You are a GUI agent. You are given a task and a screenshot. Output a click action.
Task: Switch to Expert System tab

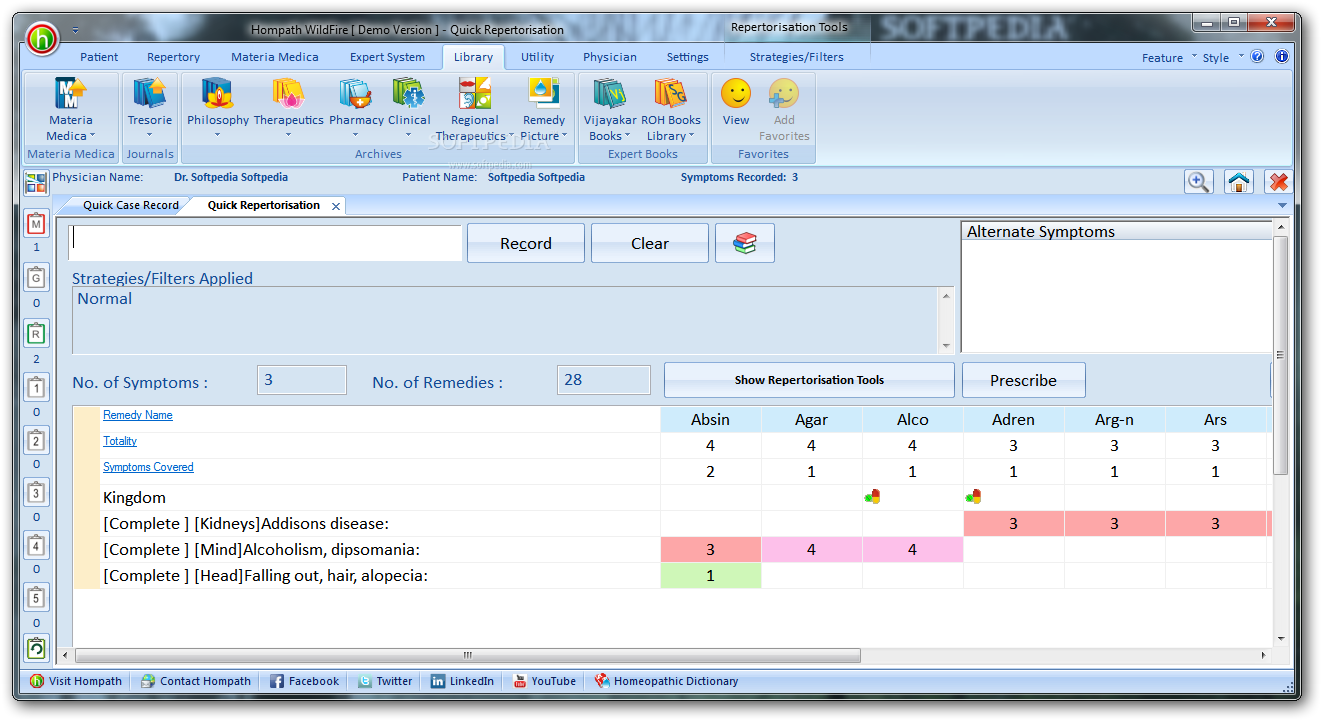pos(387,57)
